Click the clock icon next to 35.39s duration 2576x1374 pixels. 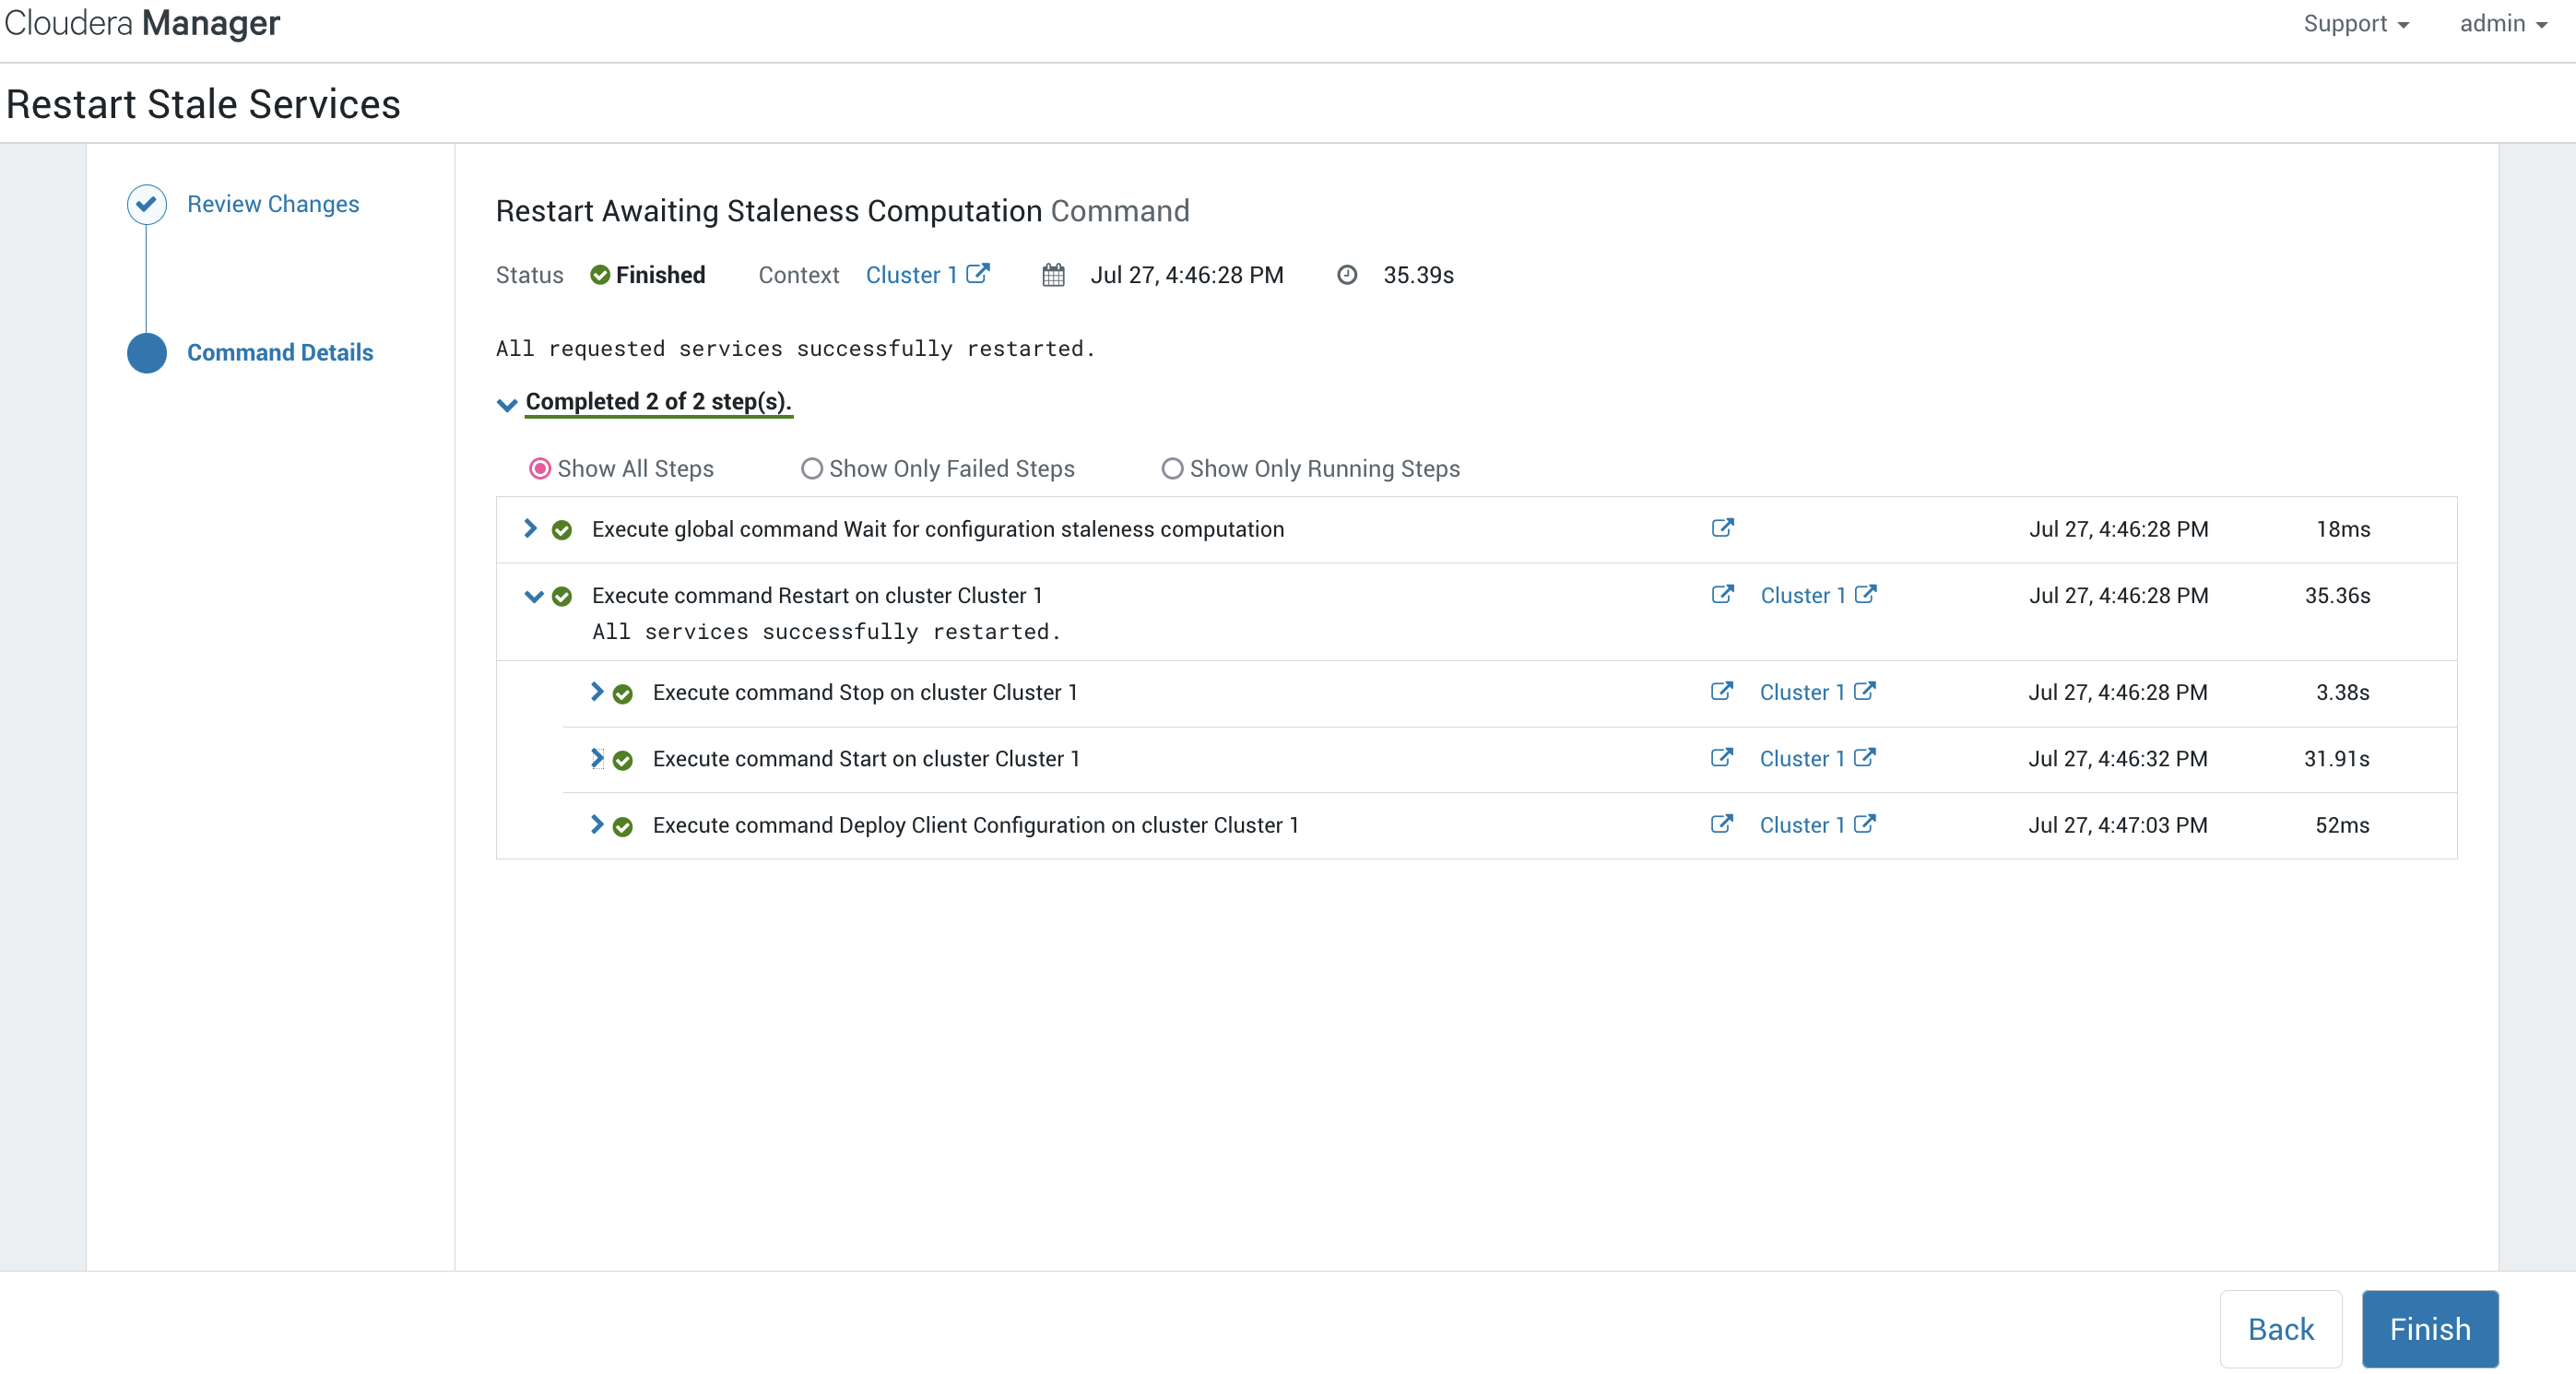[x=1347, y=275]
